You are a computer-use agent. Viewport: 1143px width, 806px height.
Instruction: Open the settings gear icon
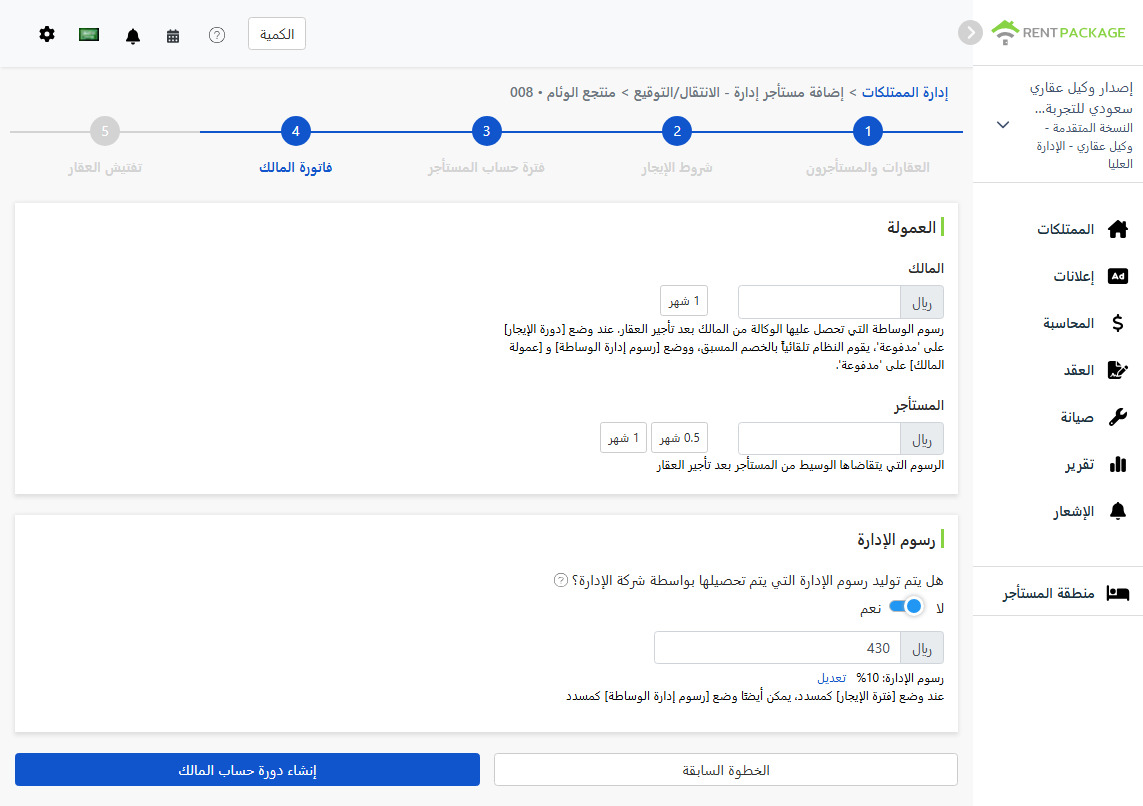[x=47, y=34]
